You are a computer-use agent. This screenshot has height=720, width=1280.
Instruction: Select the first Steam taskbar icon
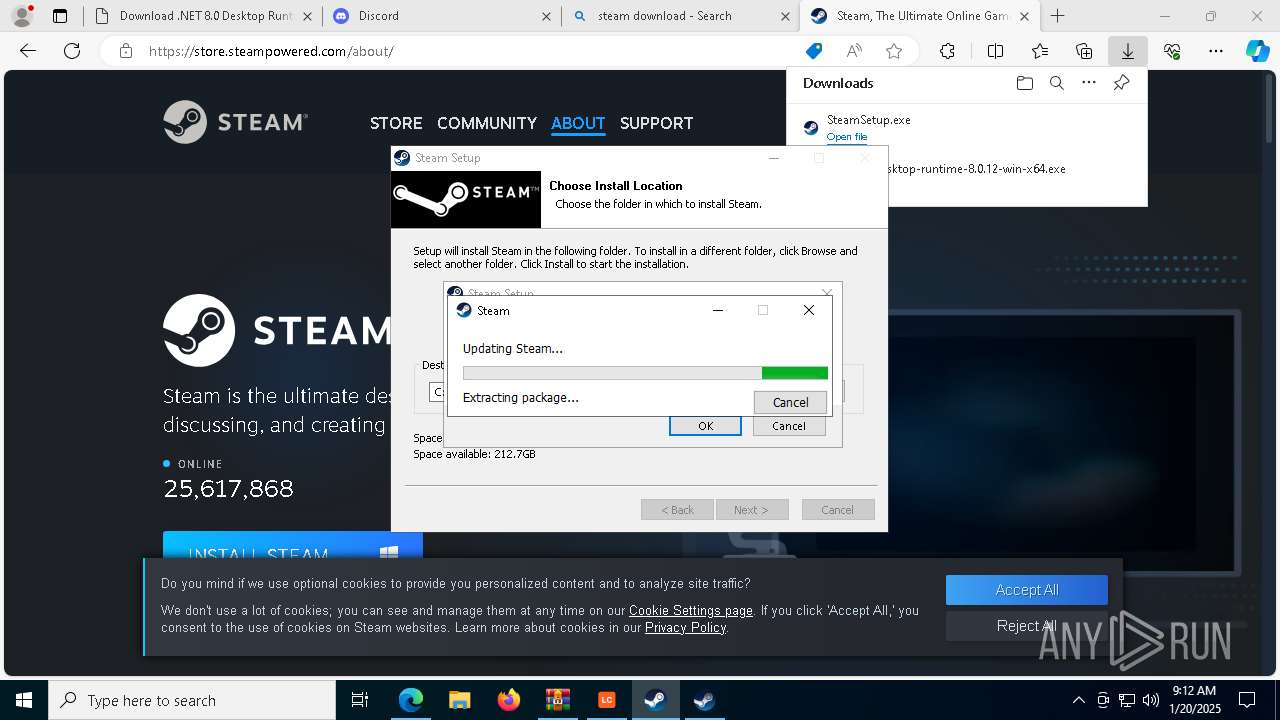click(x=655, y=700)
